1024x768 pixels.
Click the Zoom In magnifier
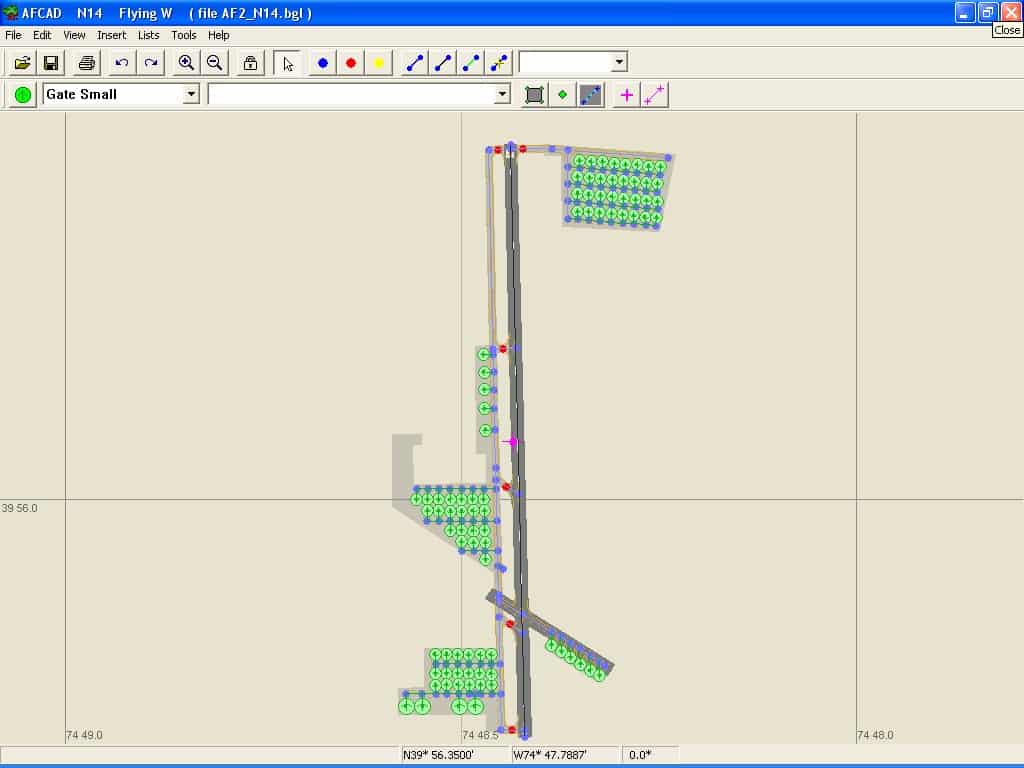(x=186, y=63)
